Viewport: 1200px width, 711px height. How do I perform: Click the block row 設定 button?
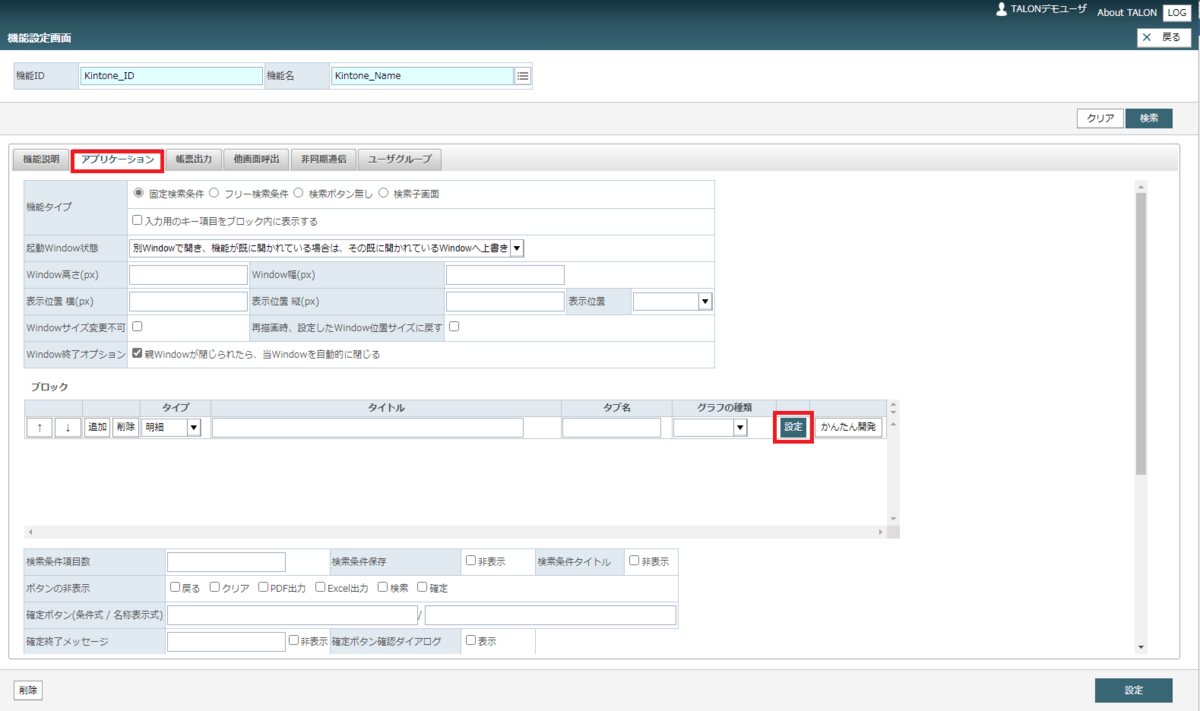pos(793,427)
